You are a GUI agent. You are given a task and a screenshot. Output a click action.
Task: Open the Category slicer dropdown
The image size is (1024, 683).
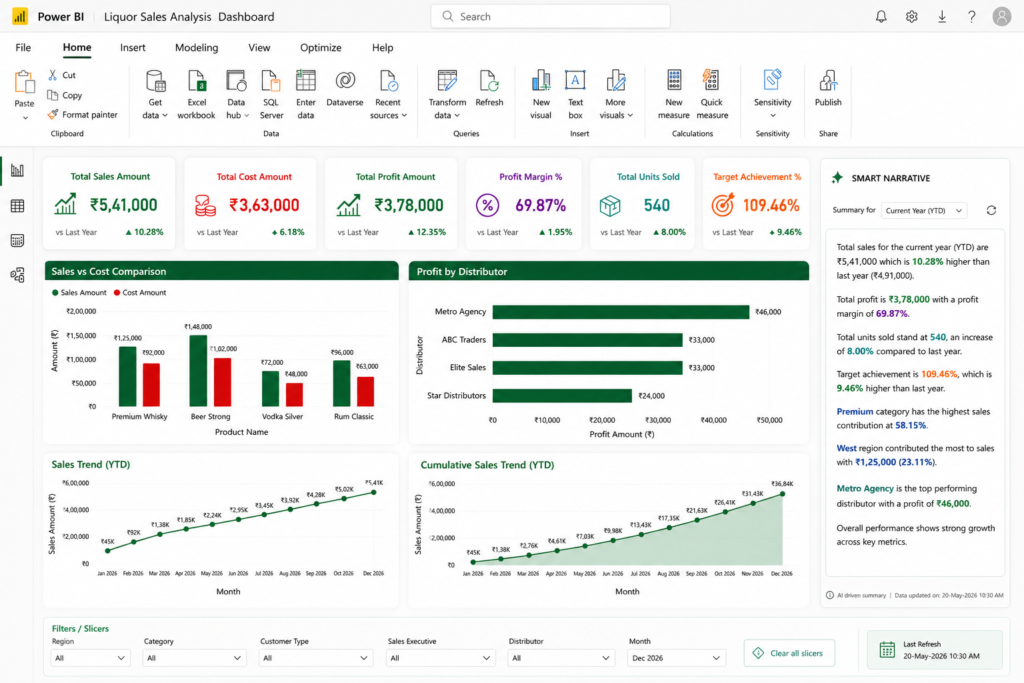click(x=194, y=658)
